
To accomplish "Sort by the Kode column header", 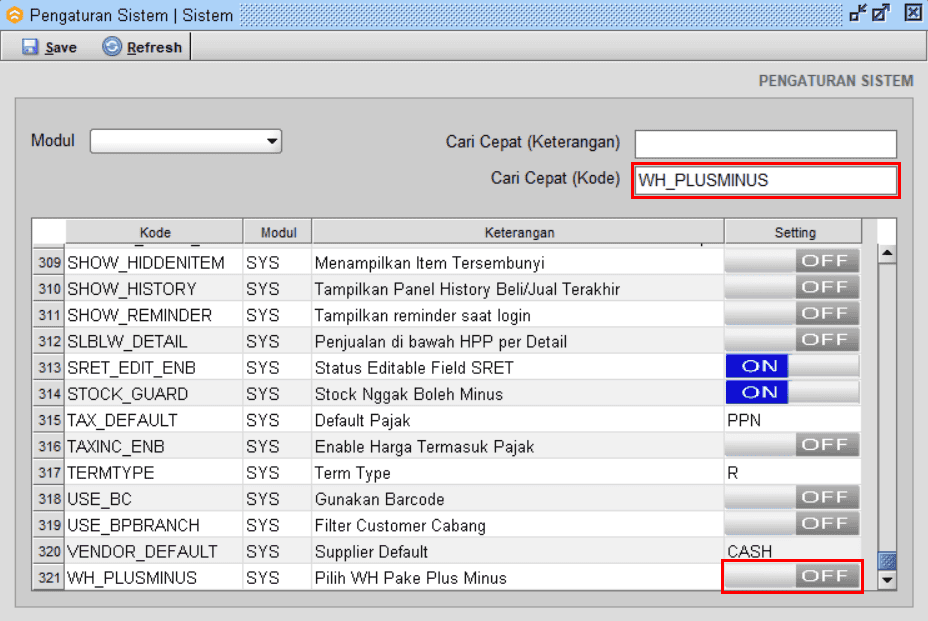I will (x=154, y=232).
